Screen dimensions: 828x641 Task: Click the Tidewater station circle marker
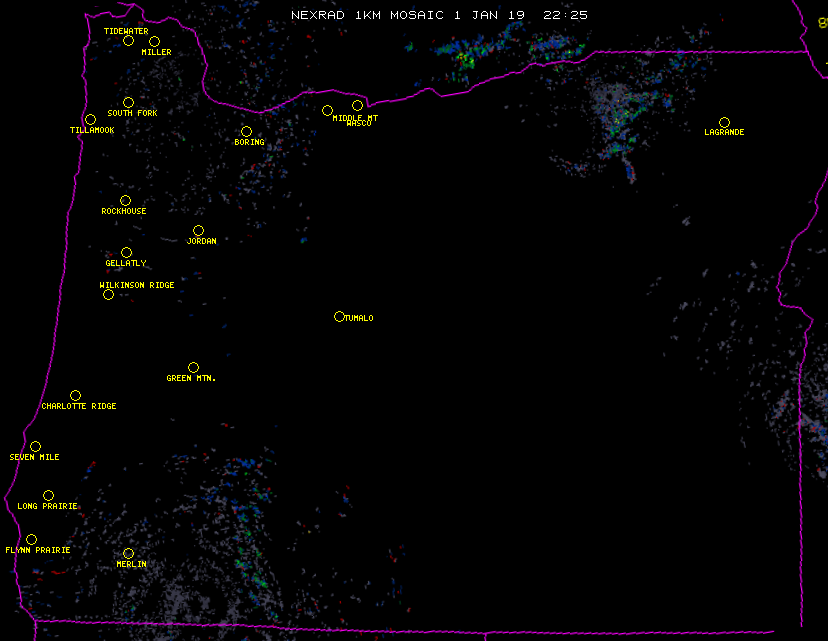(128, 40)
